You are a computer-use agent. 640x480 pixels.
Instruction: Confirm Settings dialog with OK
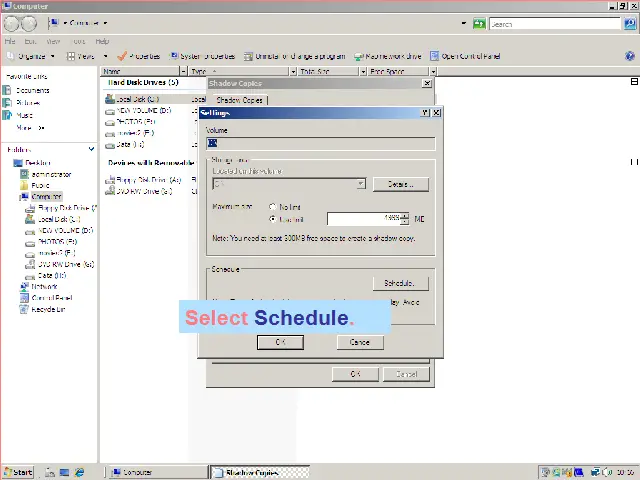(280, 342)
